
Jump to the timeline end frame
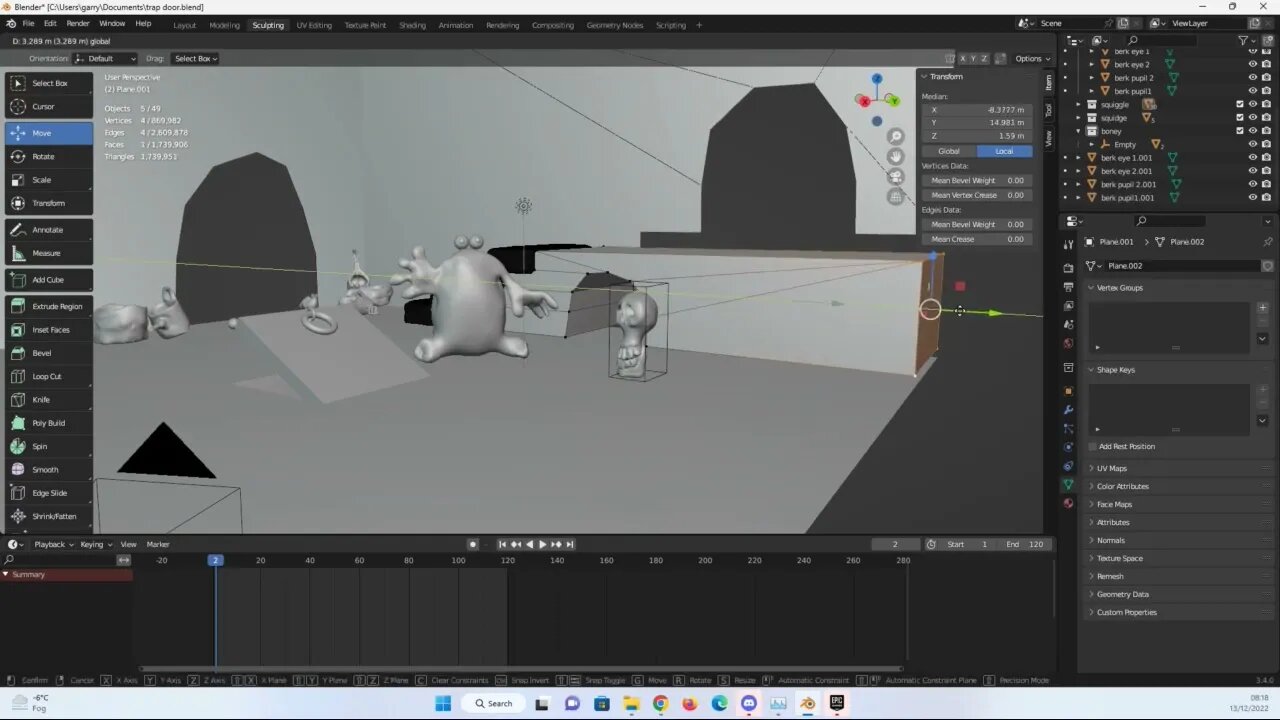tap(570, 544)
